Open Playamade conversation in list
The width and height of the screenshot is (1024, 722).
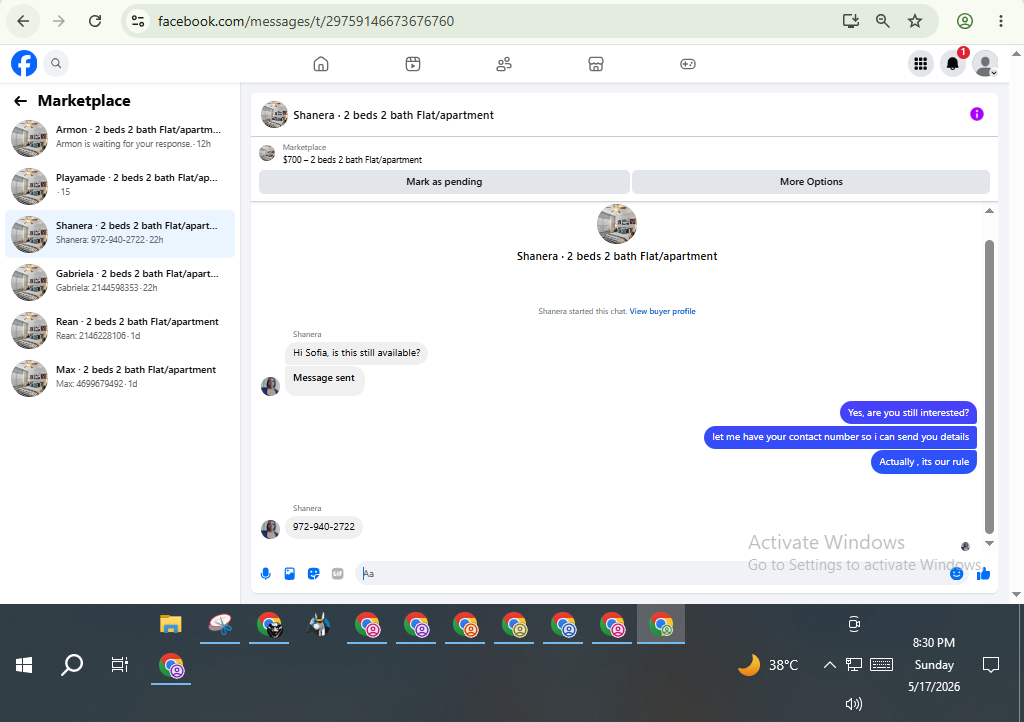tap(120, 186)
